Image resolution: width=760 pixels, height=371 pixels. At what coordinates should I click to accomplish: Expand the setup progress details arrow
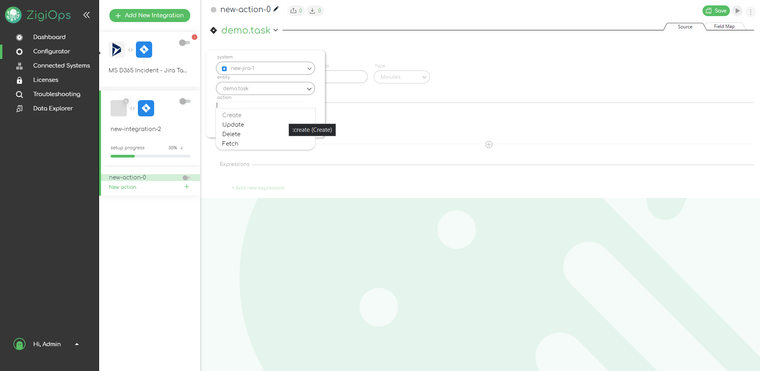point(182,148)
